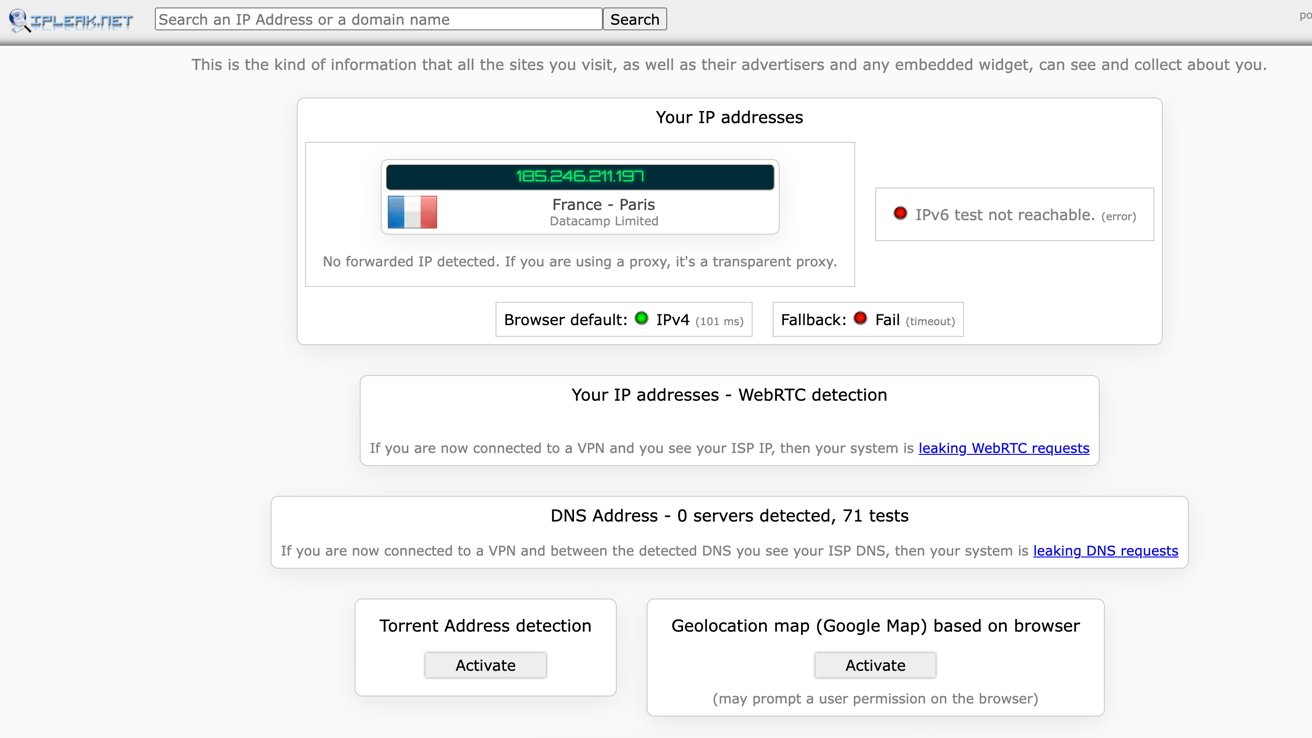
Task: Click the user permission prompt note
Action: 875,699
